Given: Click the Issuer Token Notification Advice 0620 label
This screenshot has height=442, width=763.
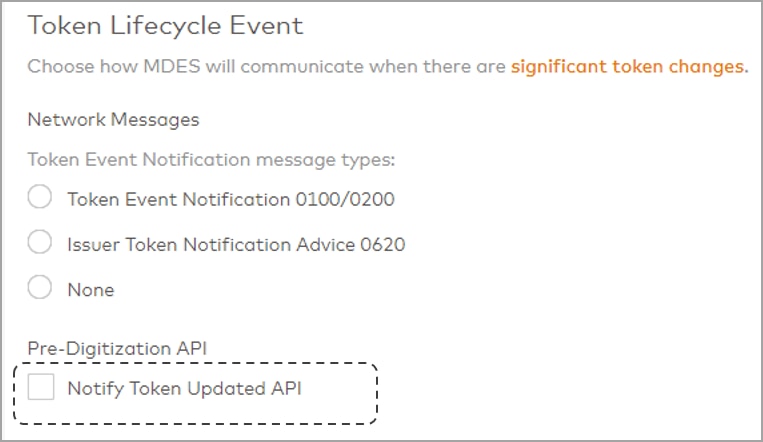Looking at the screenshot, I should coord(235,244).
